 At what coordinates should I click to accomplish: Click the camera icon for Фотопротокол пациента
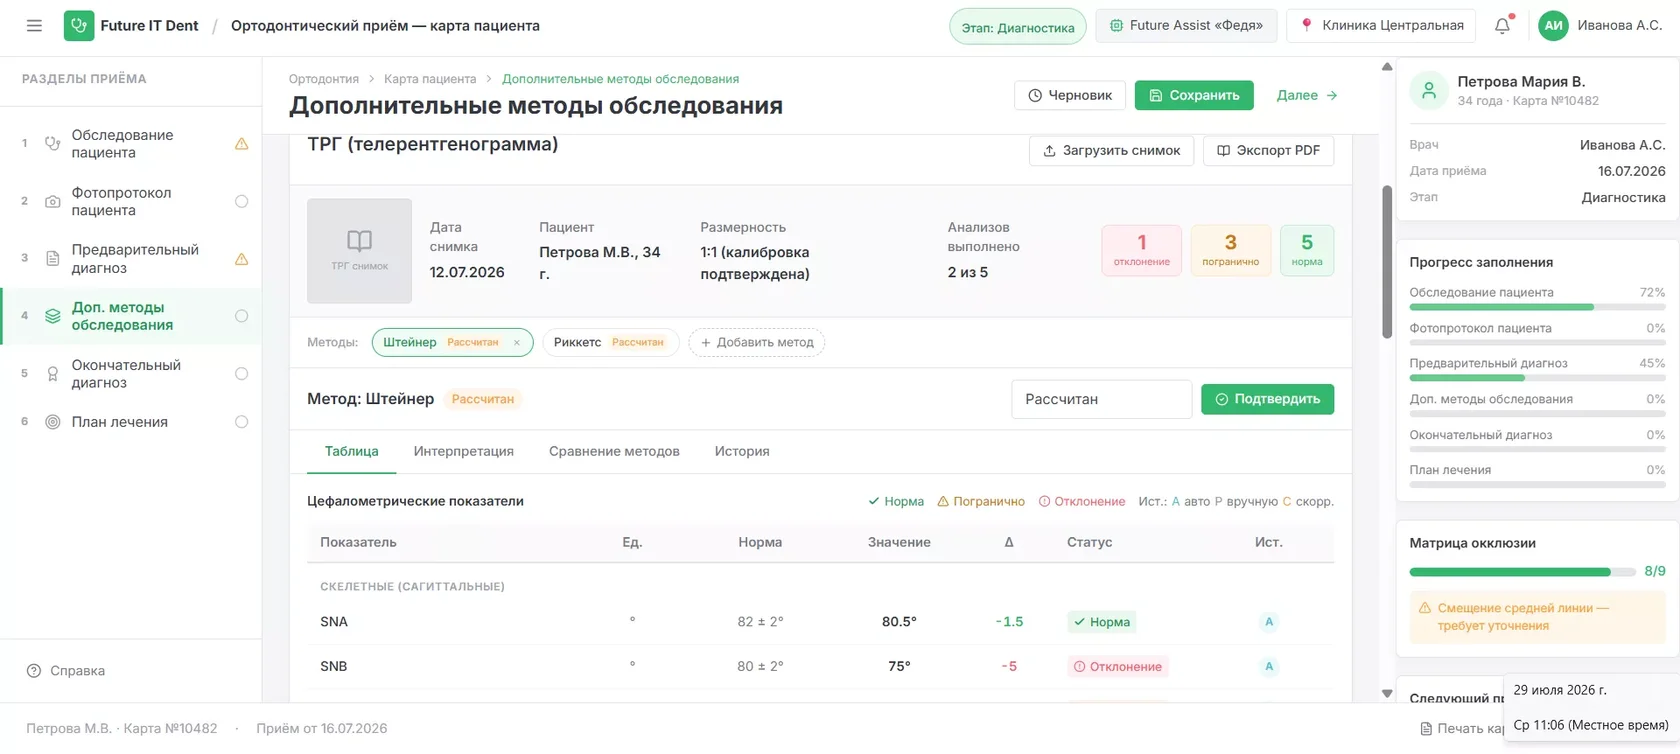53,202
